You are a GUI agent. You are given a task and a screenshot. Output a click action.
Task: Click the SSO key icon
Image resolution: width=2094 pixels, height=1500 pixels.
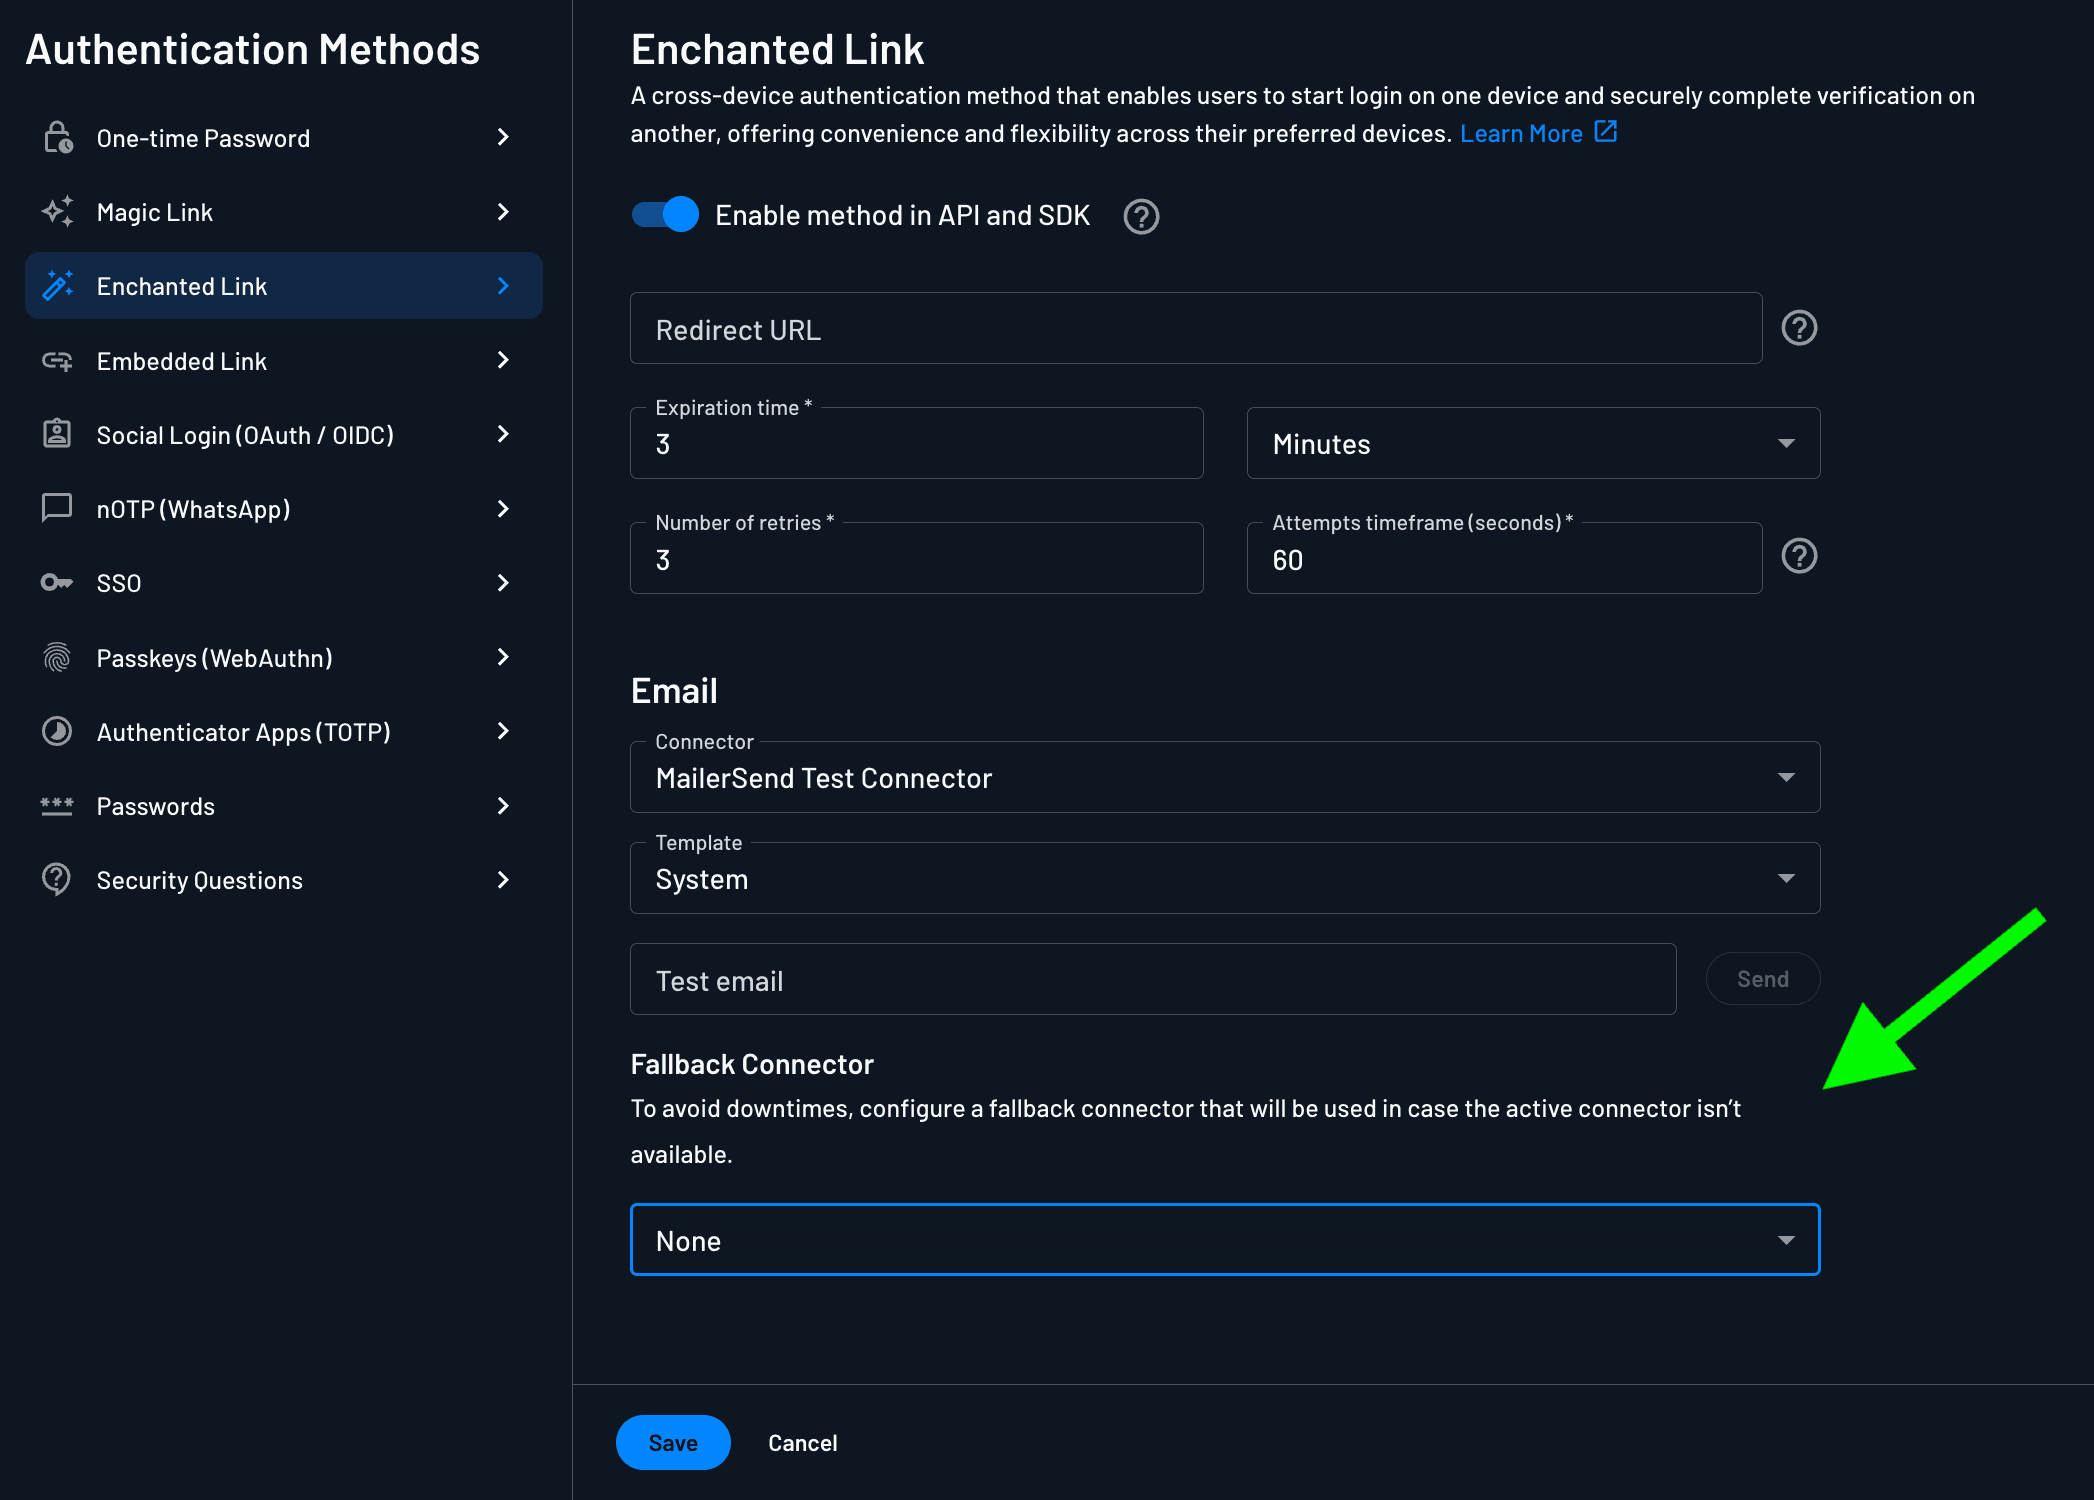(x=57, y=583)
